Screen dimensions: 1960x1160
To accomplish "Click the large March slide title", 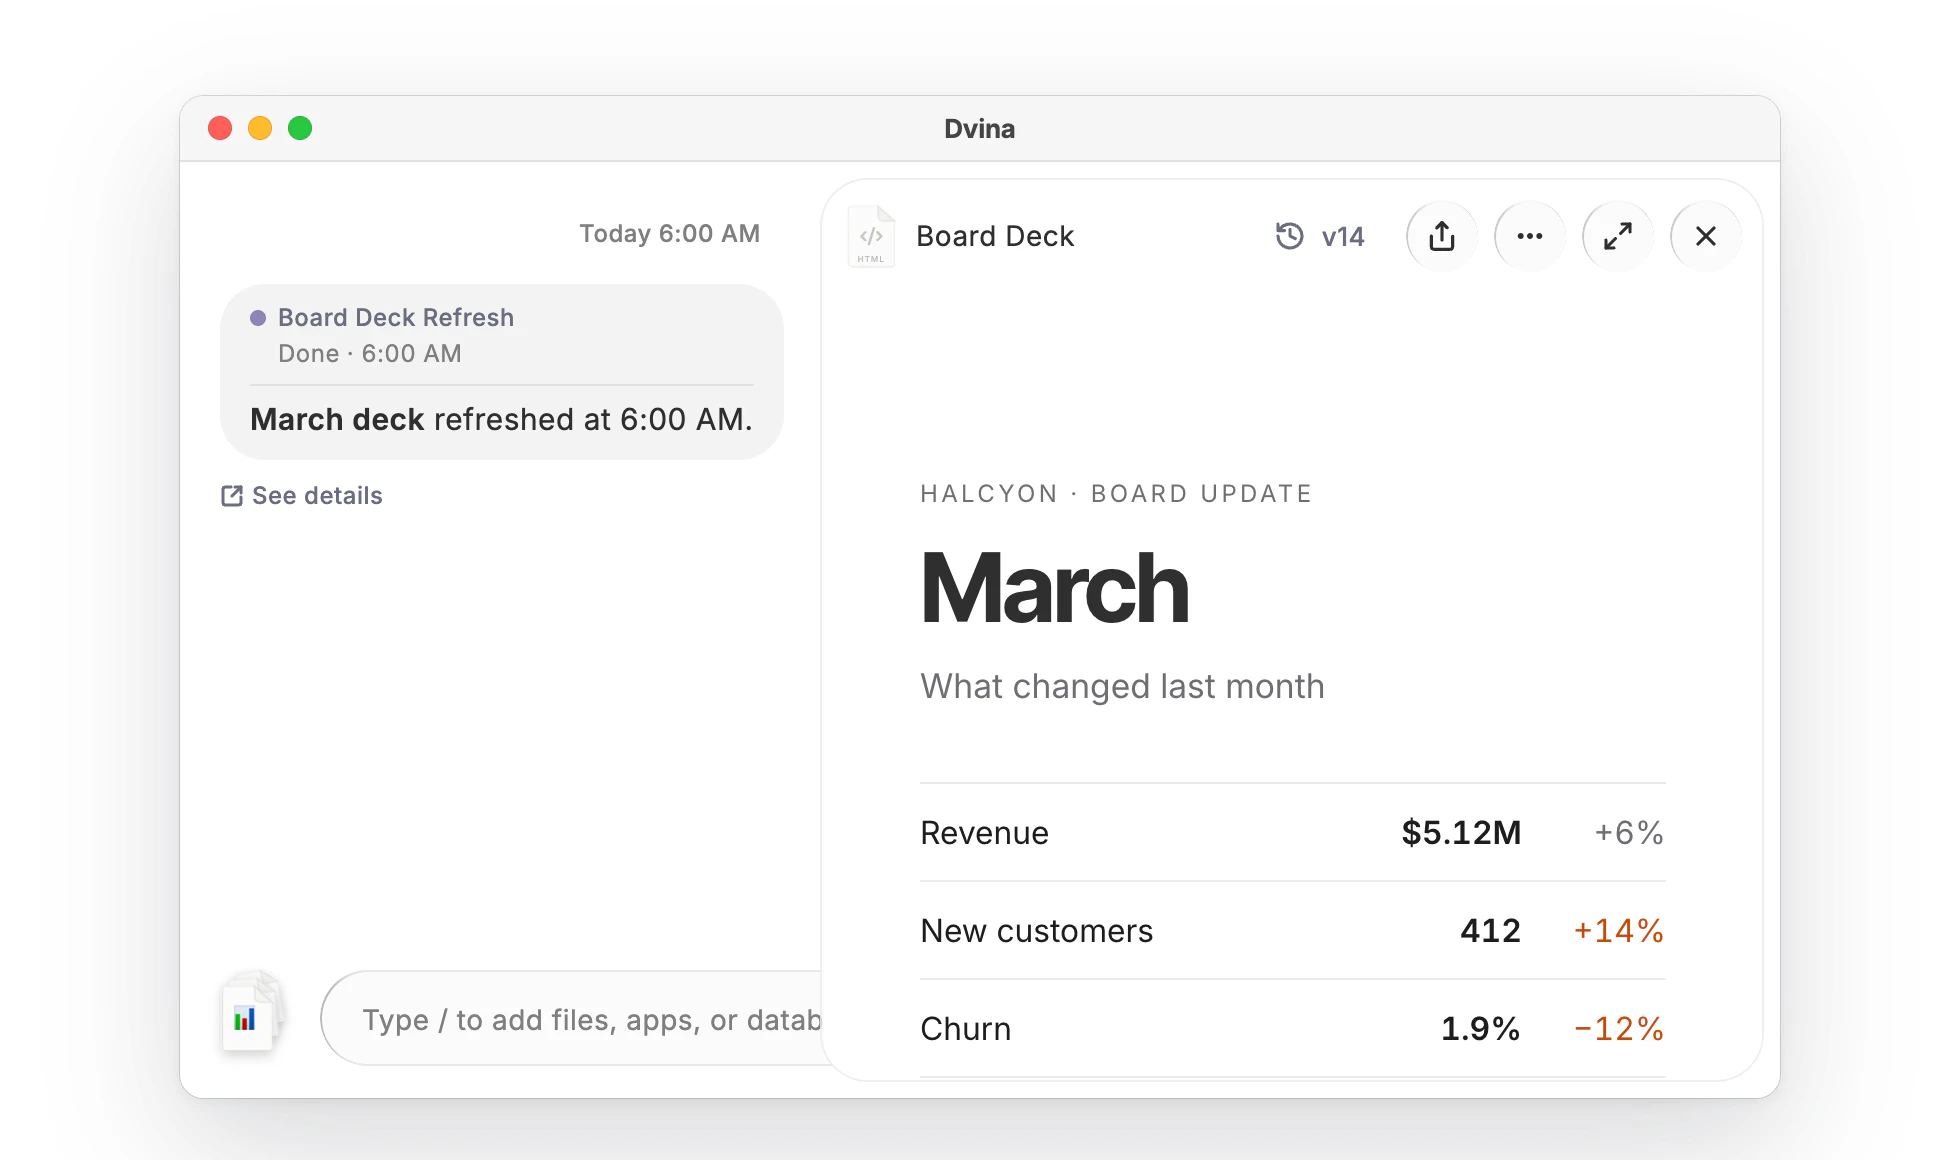I will 1054,589.
